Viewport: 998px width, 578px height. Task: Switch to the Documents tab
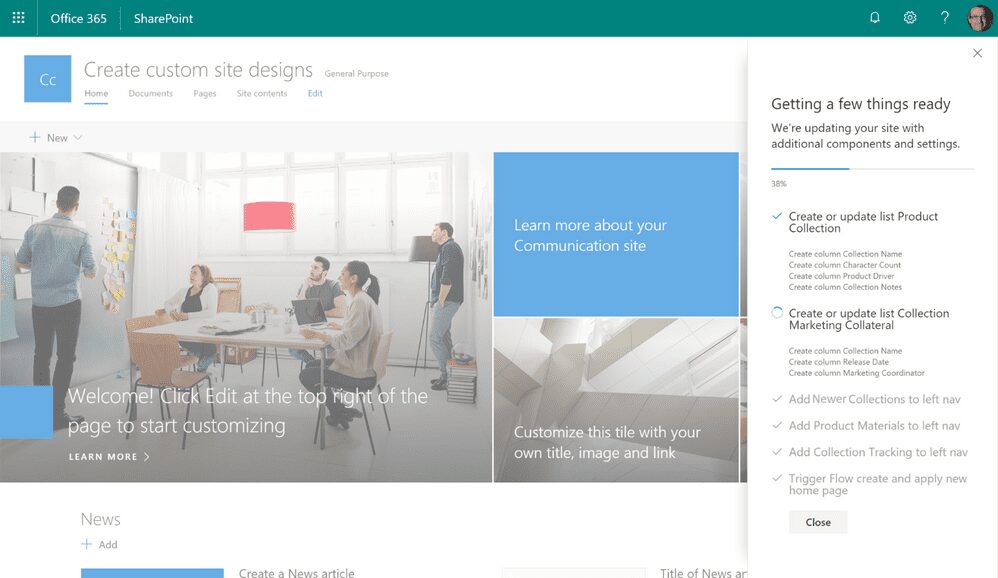(151, 93)
